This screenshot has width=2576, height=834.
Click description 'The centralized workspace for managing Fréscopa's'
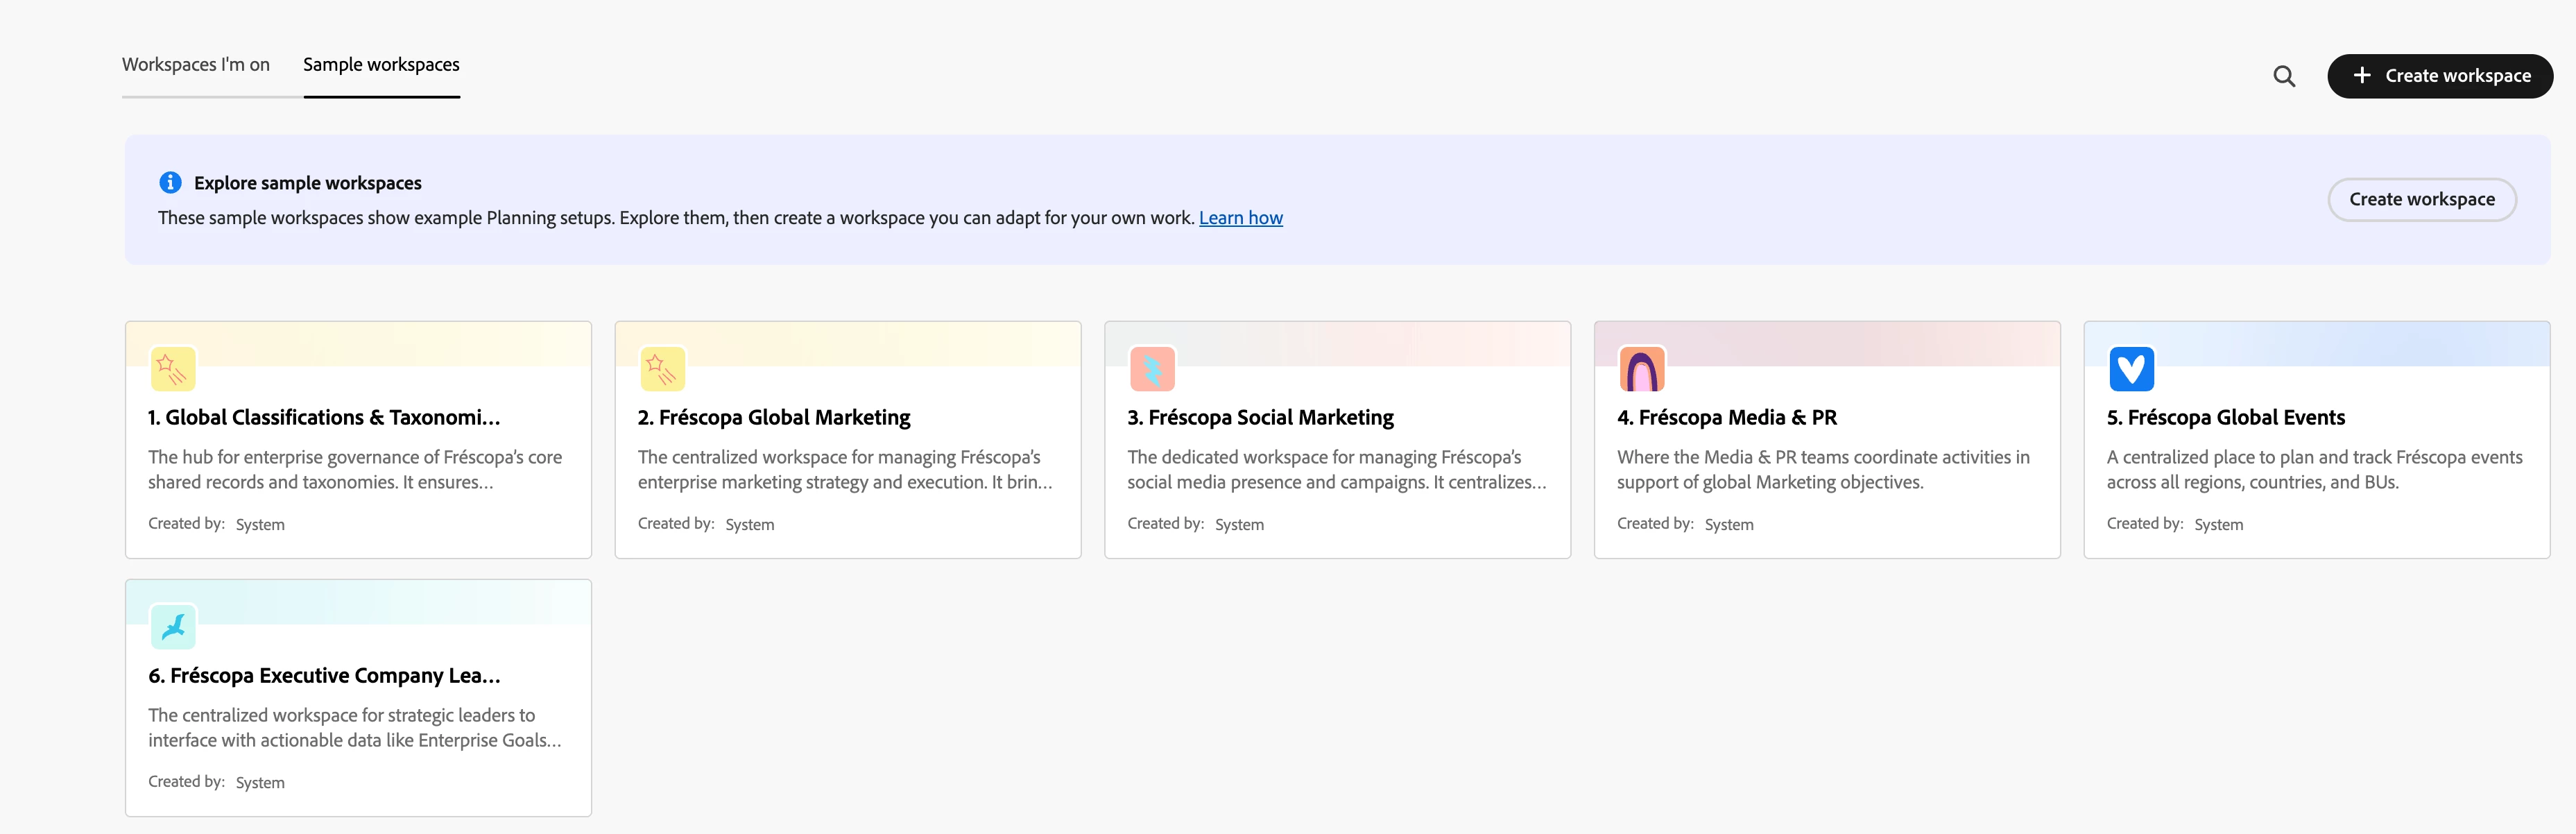(845, 469)
